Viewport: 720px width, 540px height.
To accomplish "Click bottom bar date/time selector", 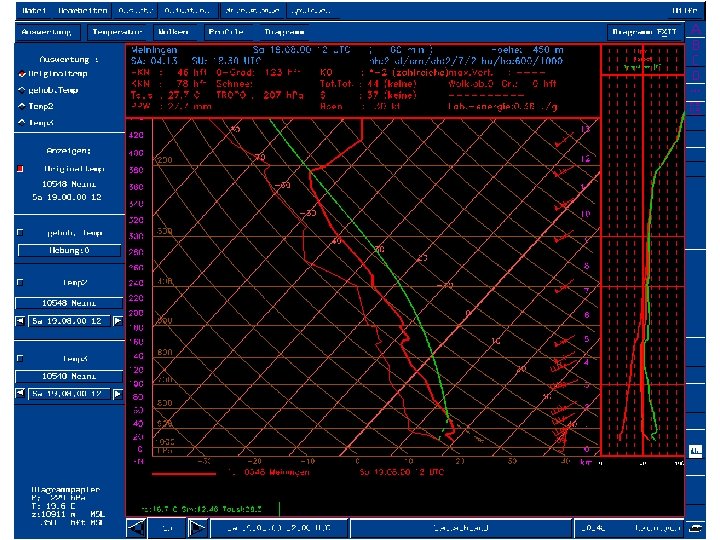I will click(279, 528).
